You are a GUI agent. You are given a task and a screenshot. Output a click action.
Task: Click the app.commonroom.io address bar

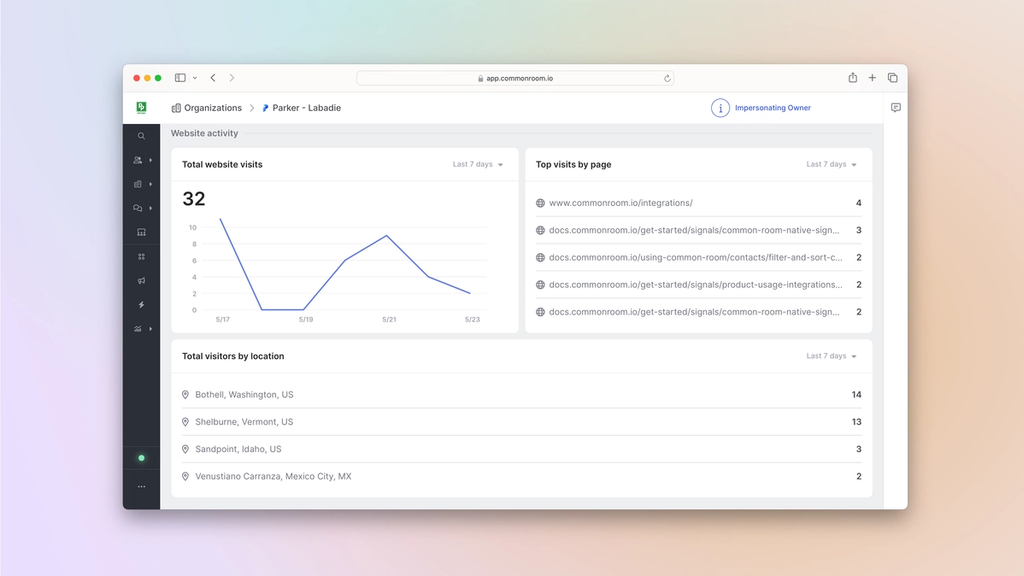pos(515,78)
